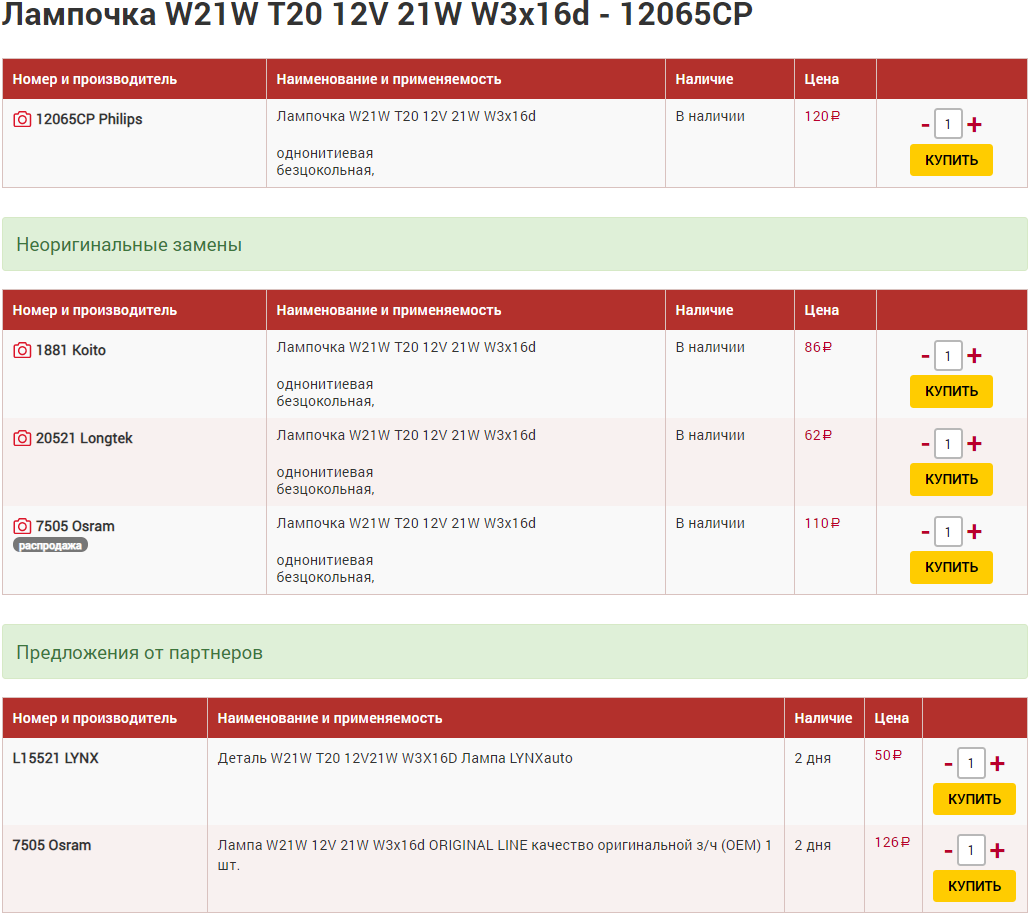Screen dimensions: 1029x914
Task: Increase quantity for 20521 Longtek
Action: click(x=975, y=444)
